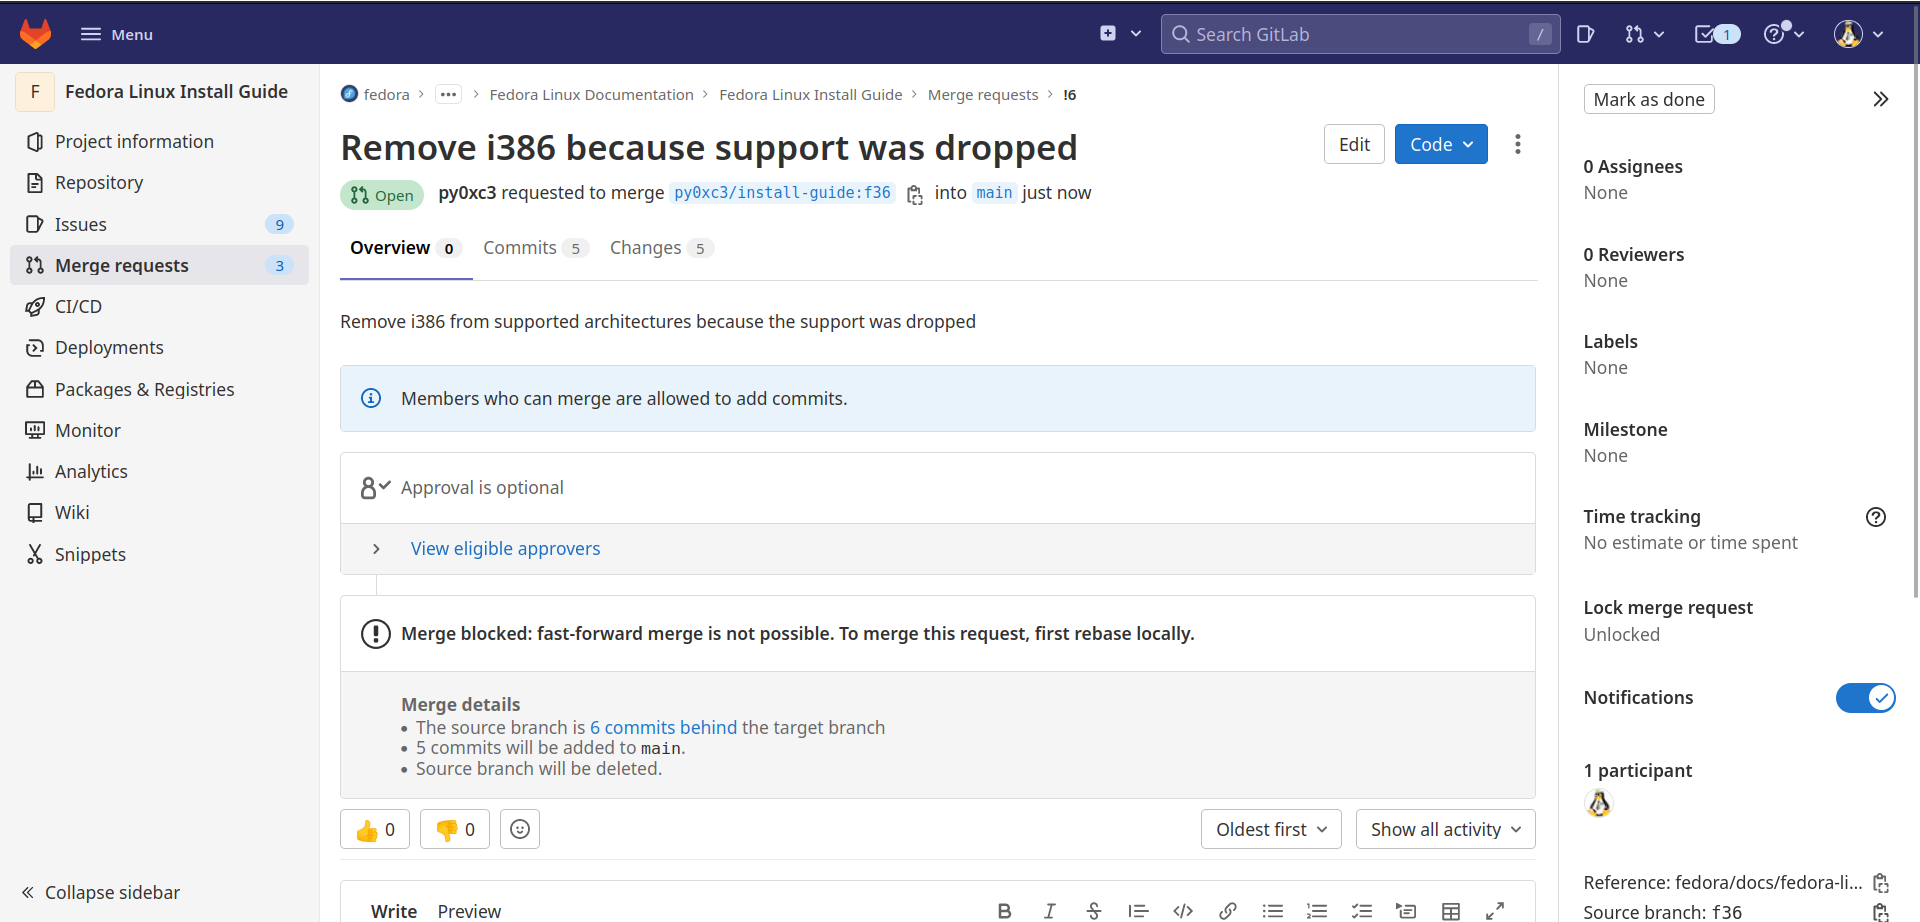Click the main target branch link

(x=994, y=193)
